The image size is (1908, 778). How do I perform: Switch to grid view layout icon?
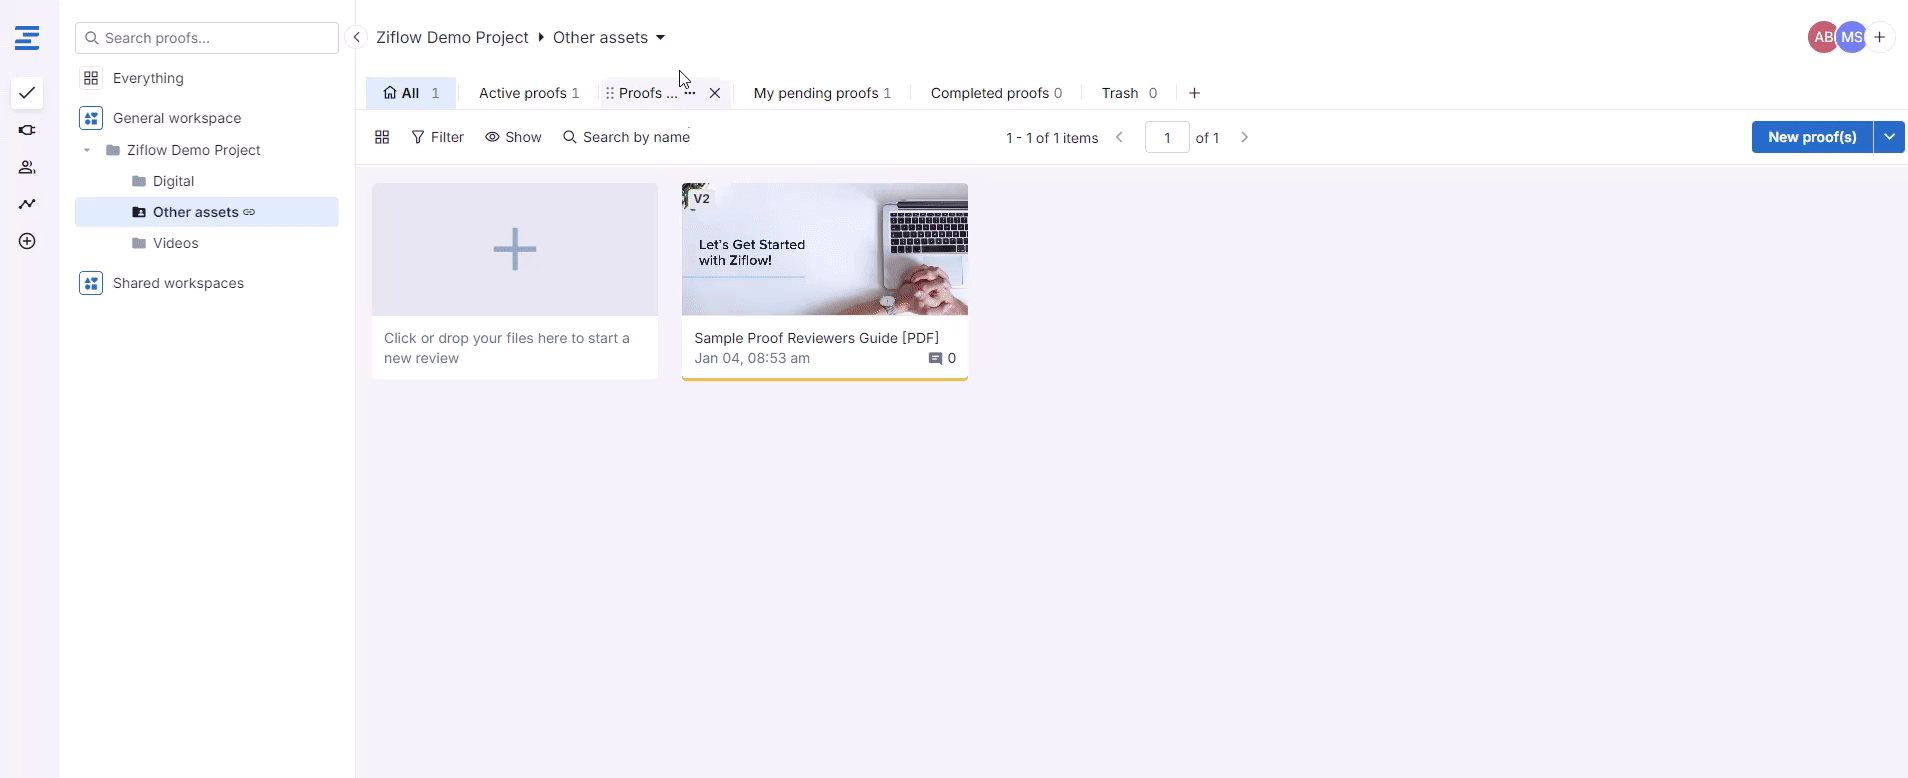[382, 137]
